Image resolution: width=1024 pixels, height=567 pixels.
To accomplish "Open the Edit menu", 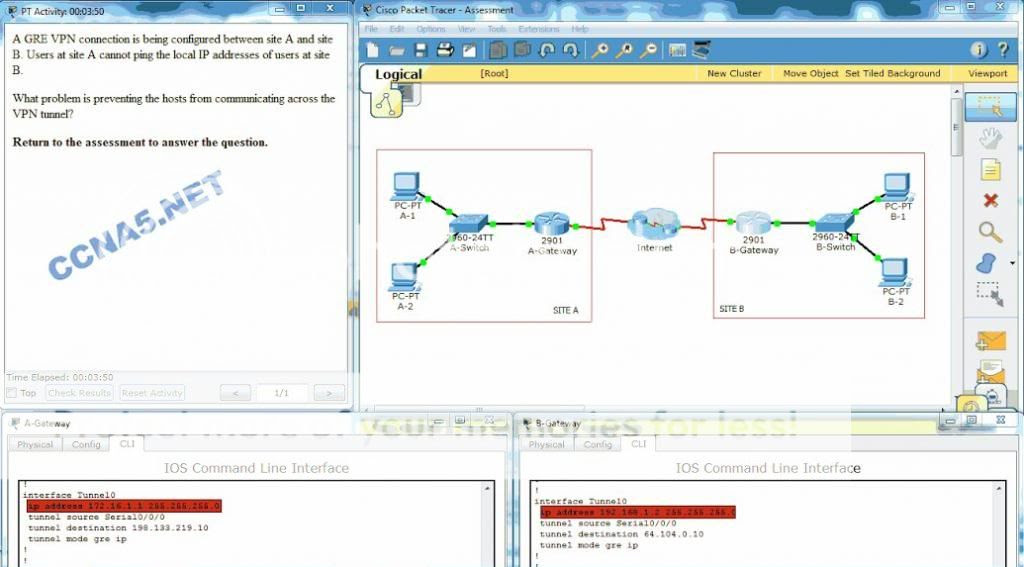I will coord(397,29).
